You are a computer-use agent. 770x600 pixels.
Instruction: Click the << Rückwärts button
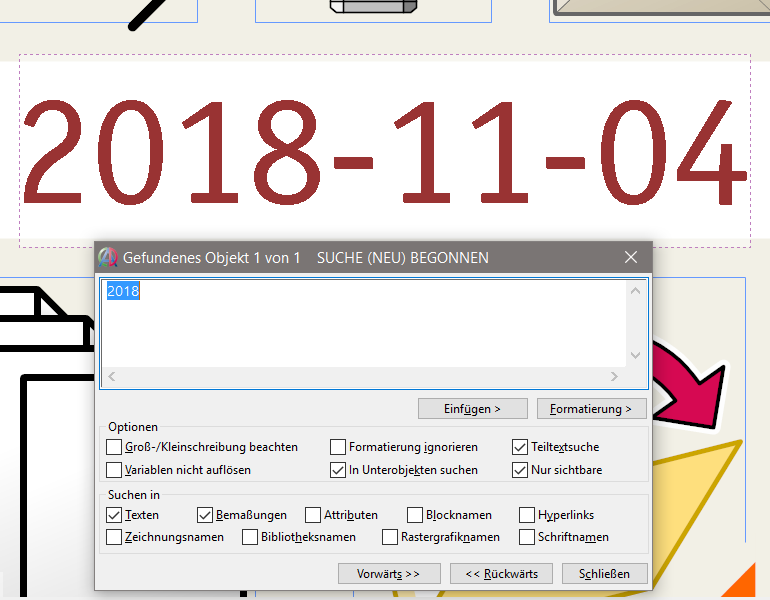coord(501,573)
